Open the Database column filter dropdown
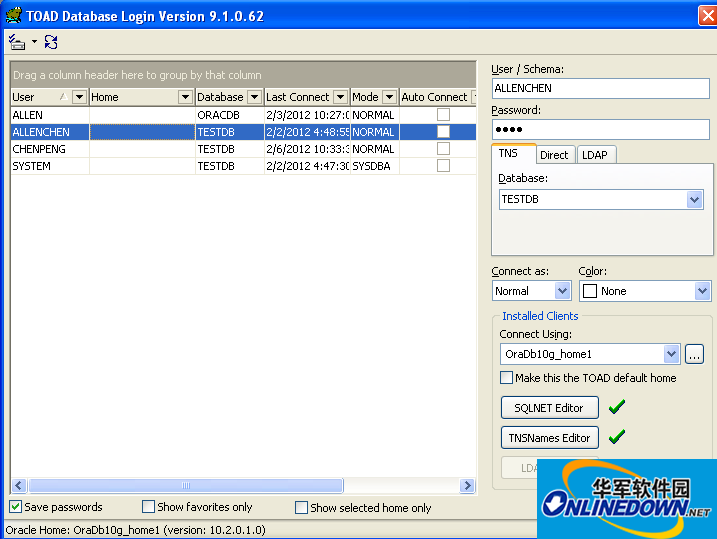The height and width of the screenshot is (539, 717). pyautogui.click(x=254, y=97)
